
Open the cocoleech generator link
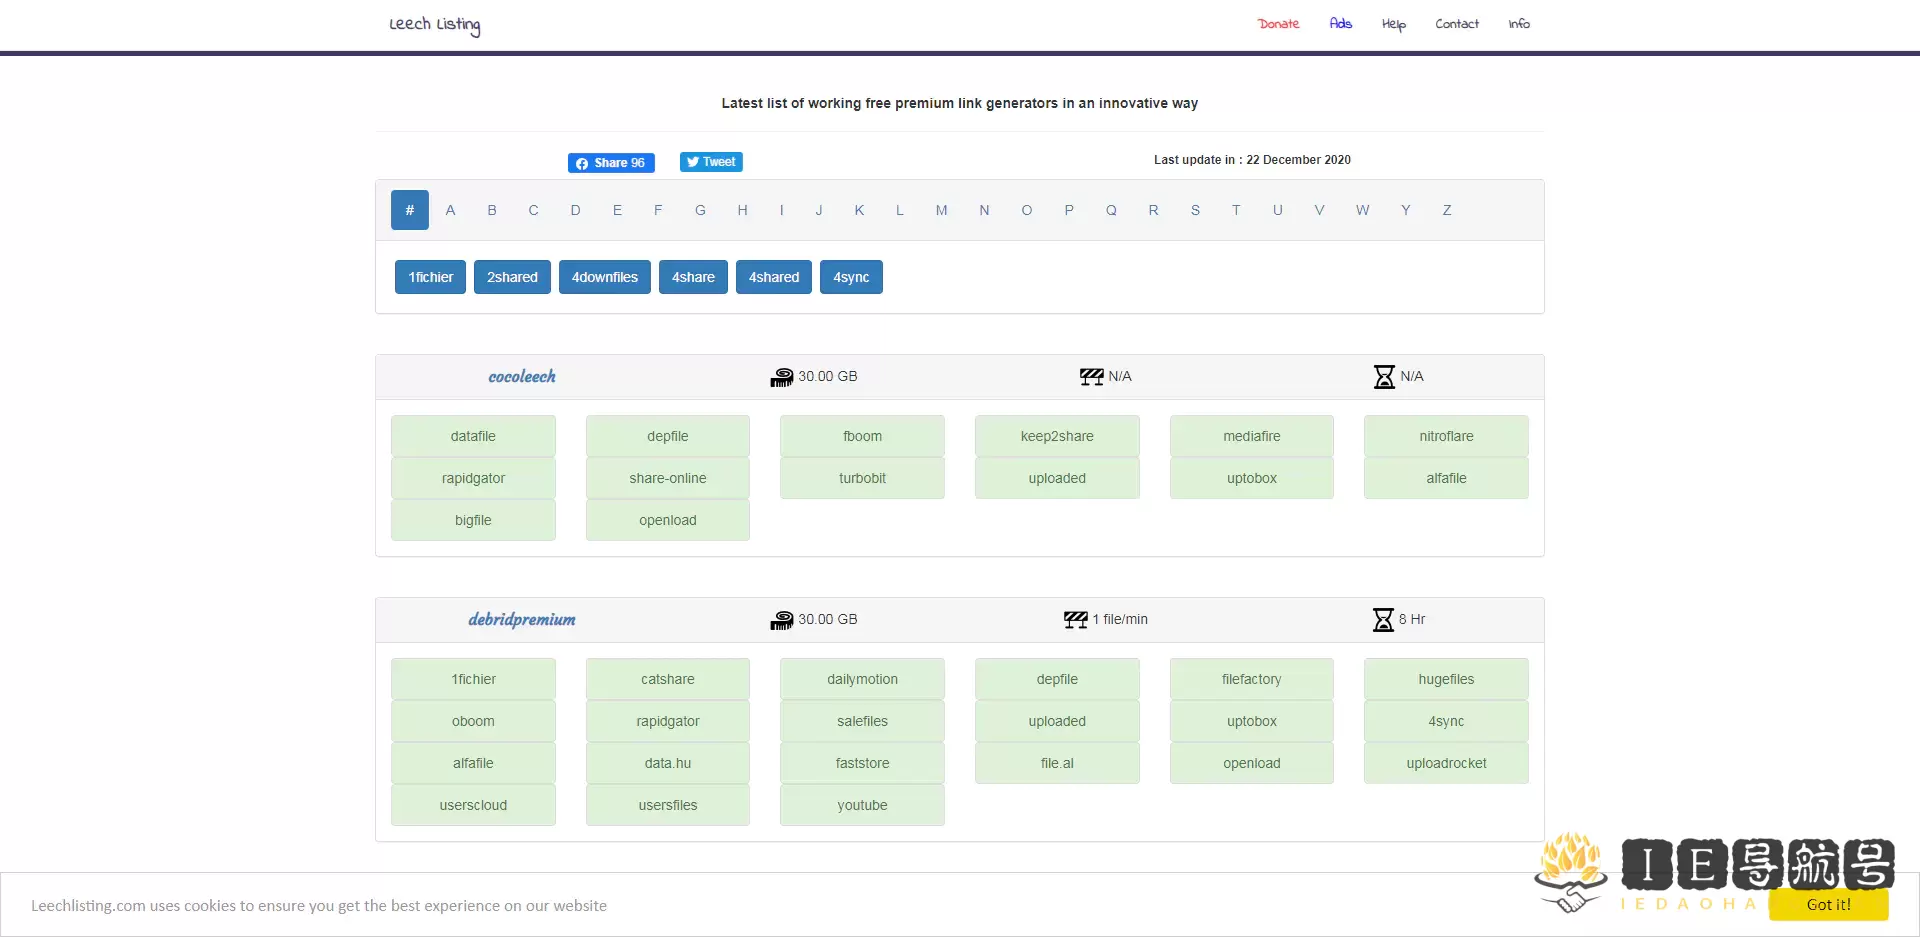(521, 377)
